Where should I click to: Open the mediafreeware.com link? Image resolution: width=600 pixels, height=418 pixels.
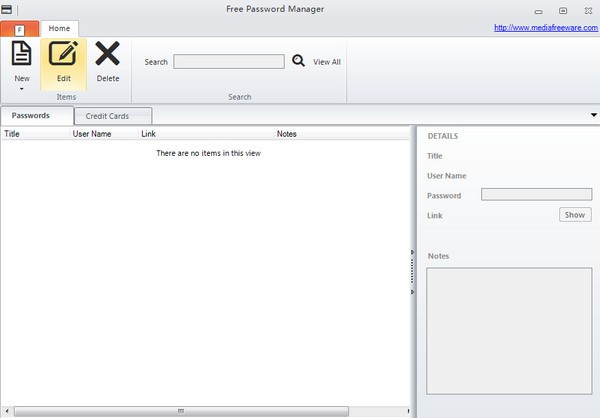[546, 28]
